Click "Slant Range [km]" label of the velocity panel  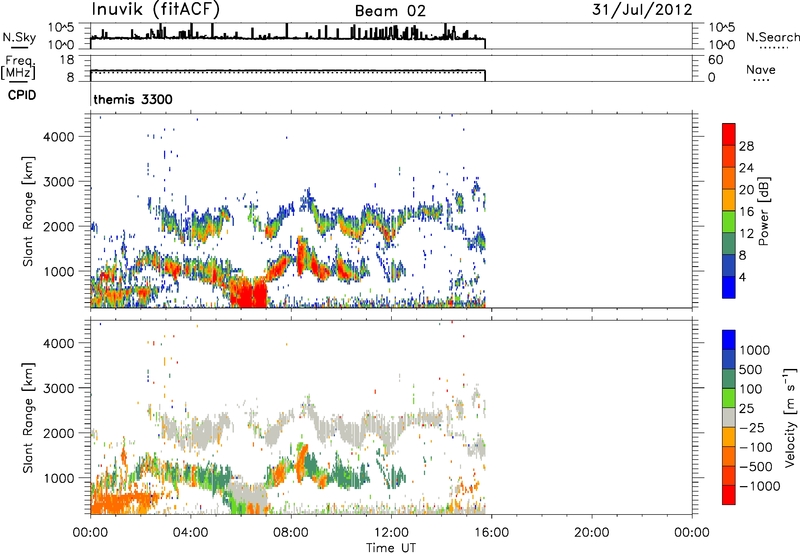[28, 418]
